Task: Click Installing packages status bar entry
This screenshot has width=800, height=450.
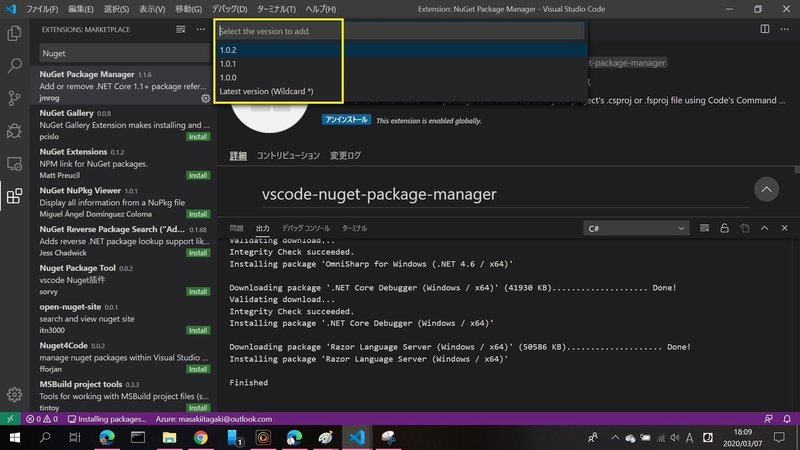Action: pos(107,419)
